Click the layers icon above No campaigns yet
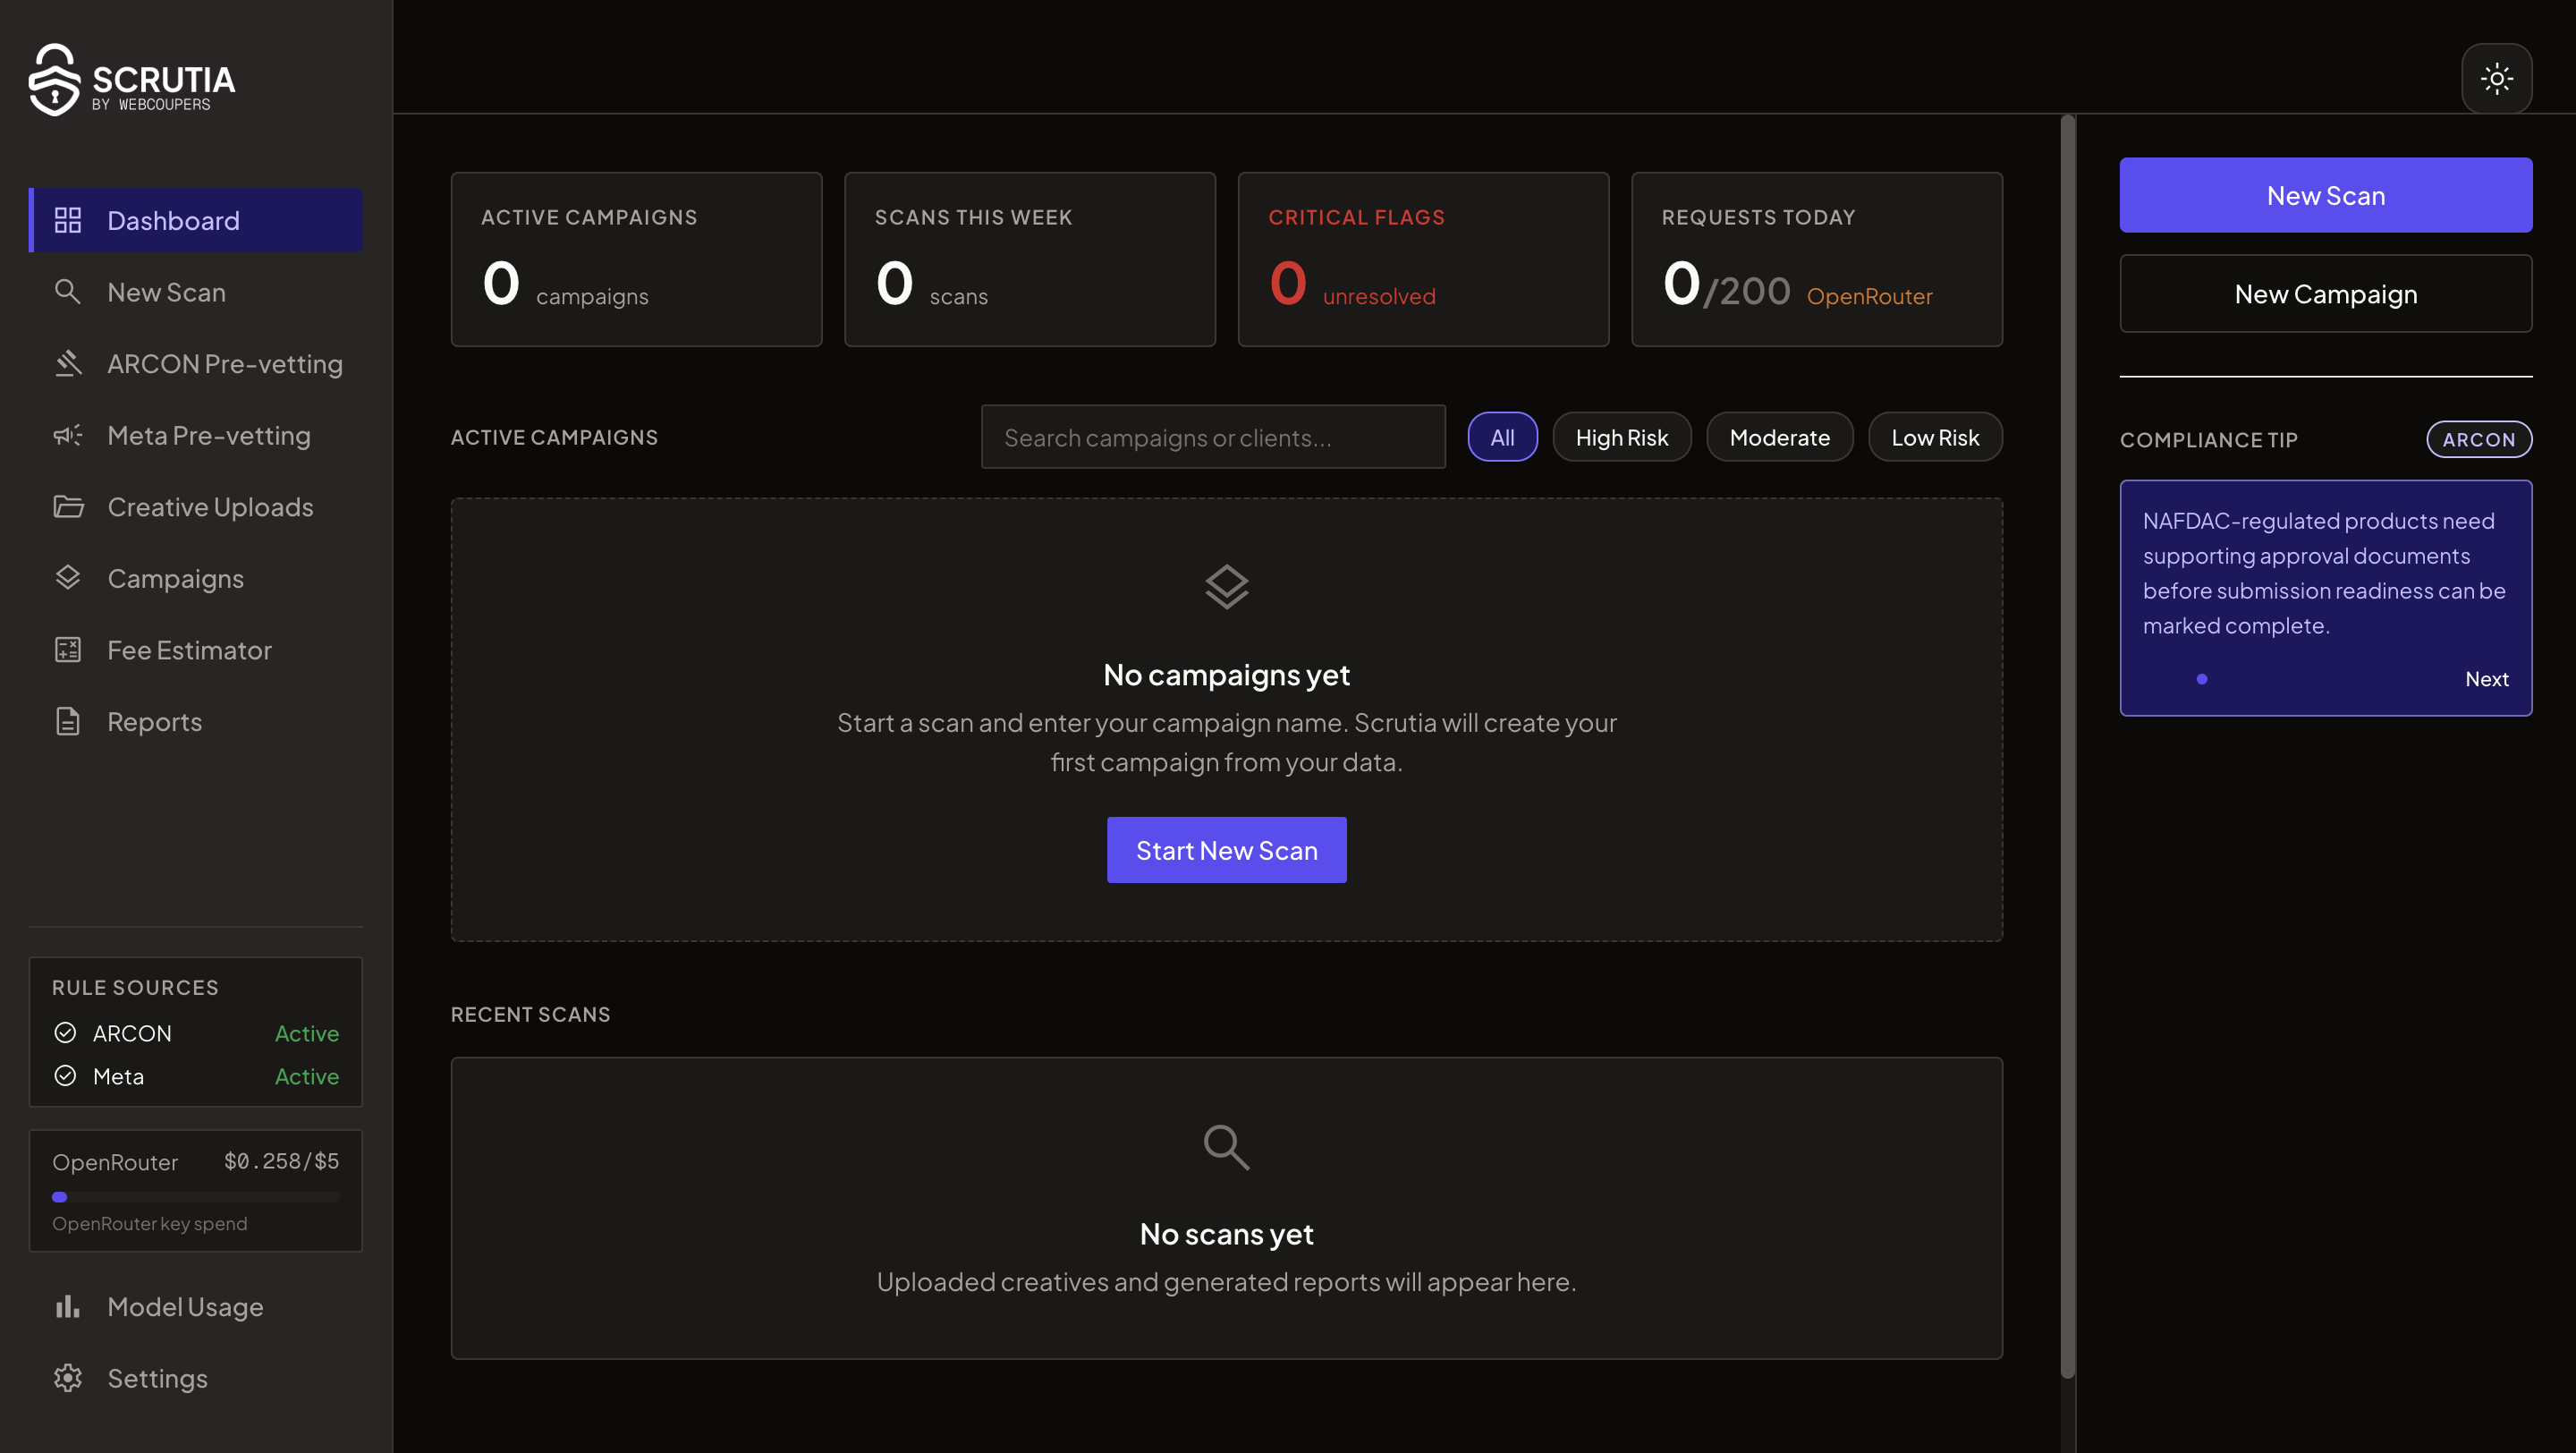 pos(1226,587)
